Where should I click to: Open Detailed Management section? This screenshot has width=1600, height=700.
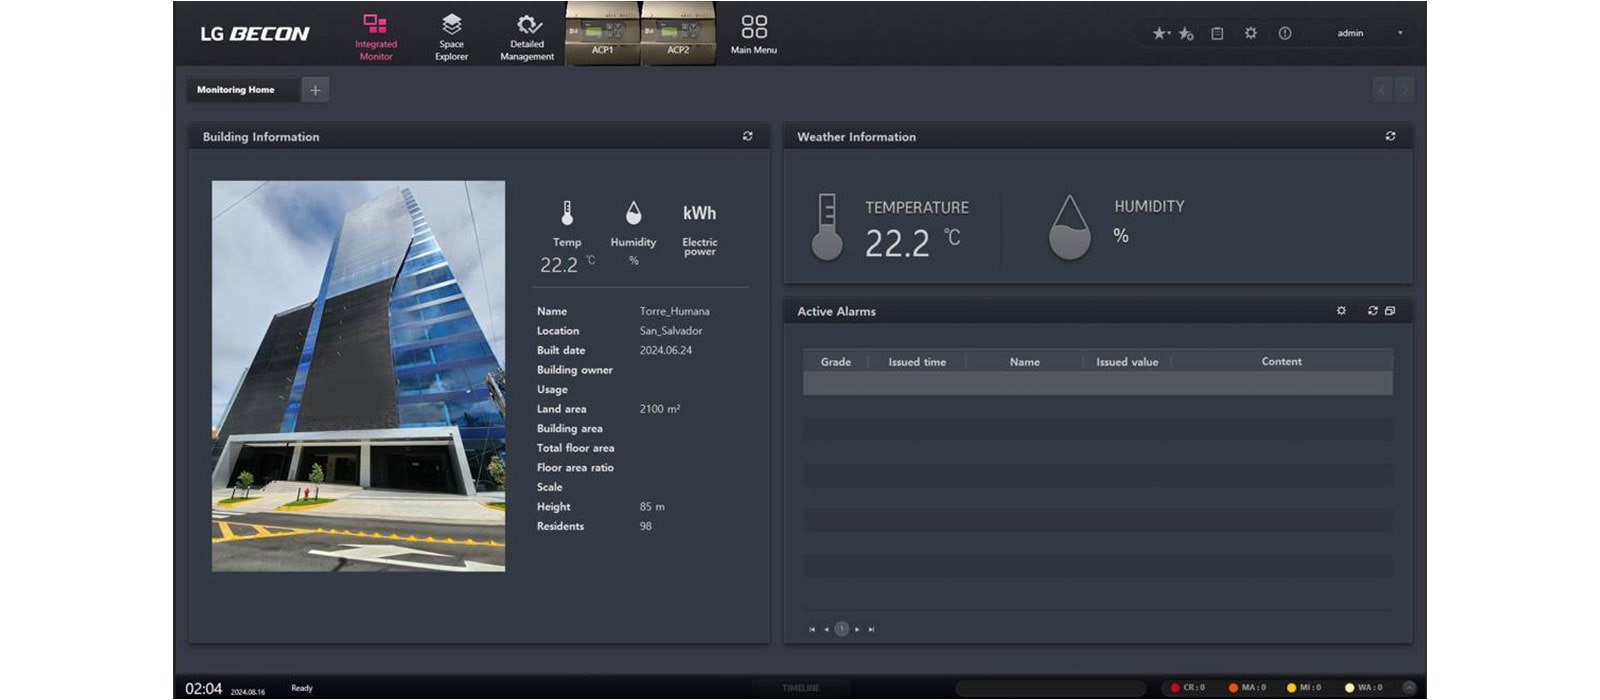coord(527,36)
